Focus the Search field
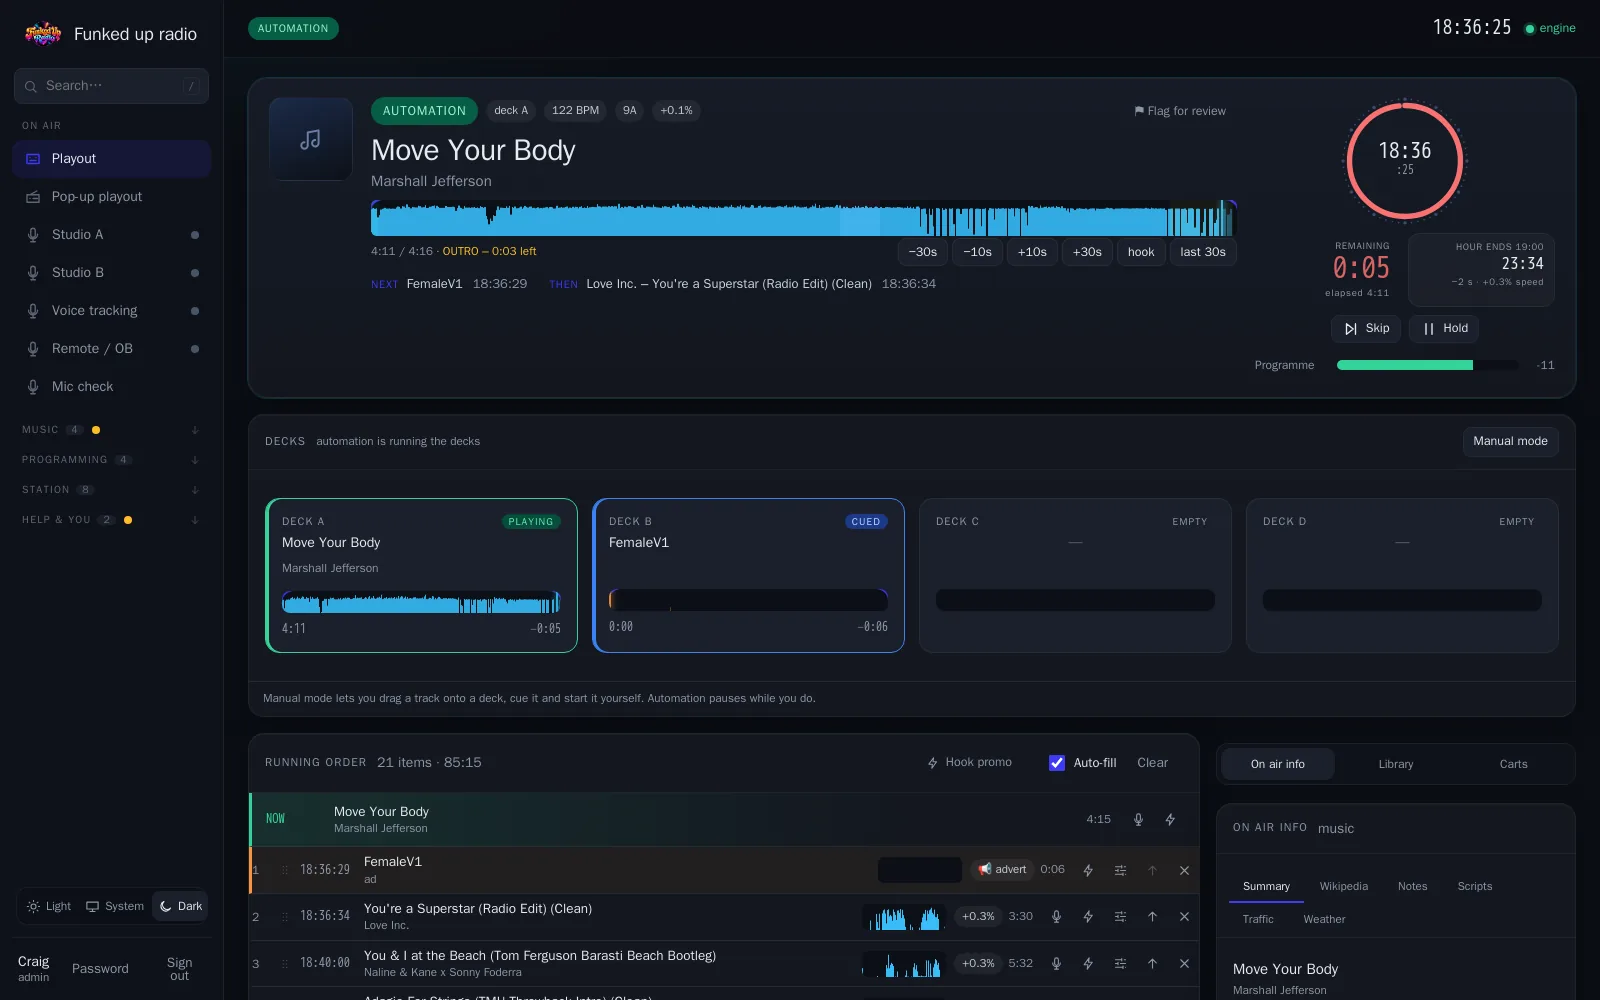1600x1000 pixels. [111, 86]
